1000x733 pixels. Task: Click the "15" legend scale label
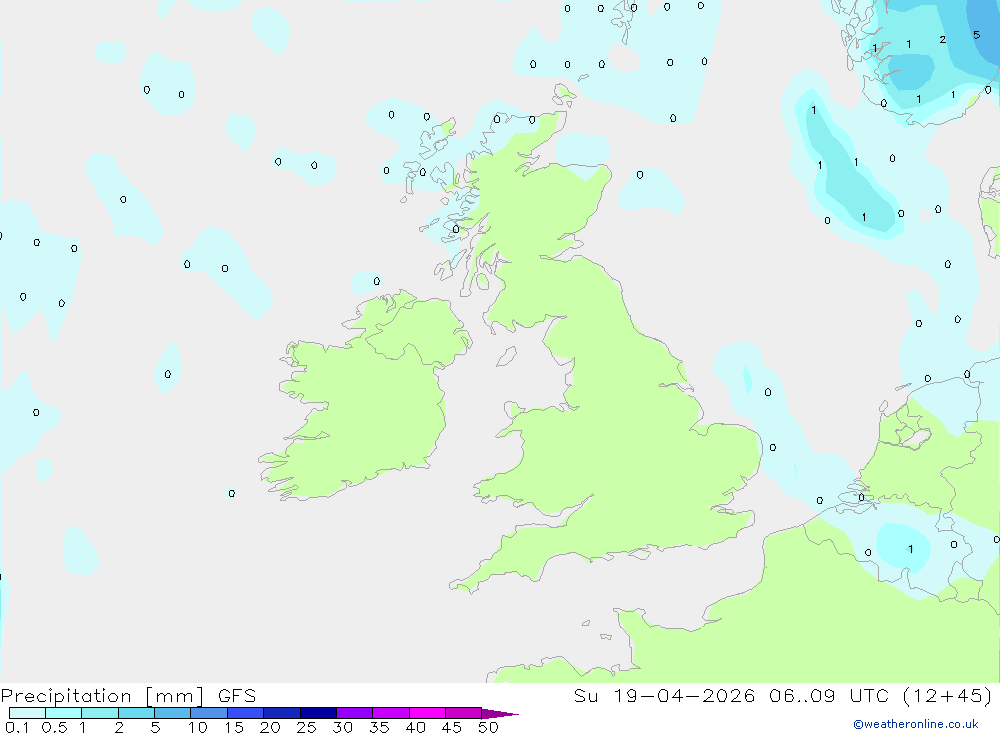[234, 727]
